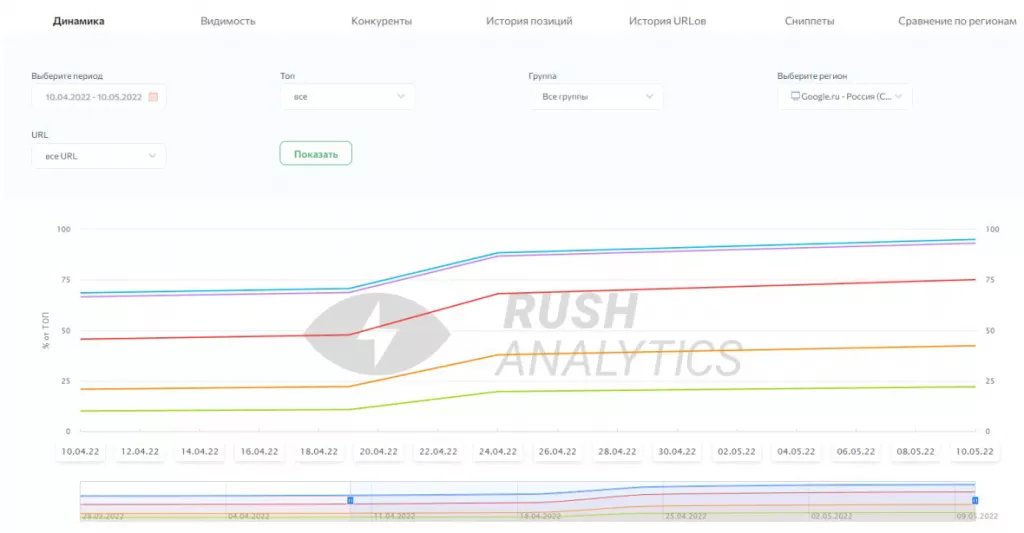Open the URL dropdown showing все URL

[x=99, y=156]
